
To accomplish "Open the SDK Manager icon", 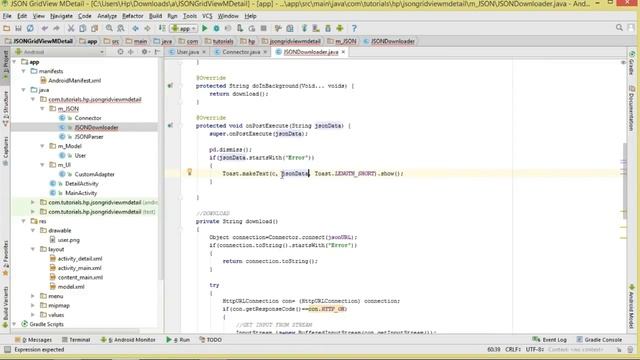I will 328,28.
